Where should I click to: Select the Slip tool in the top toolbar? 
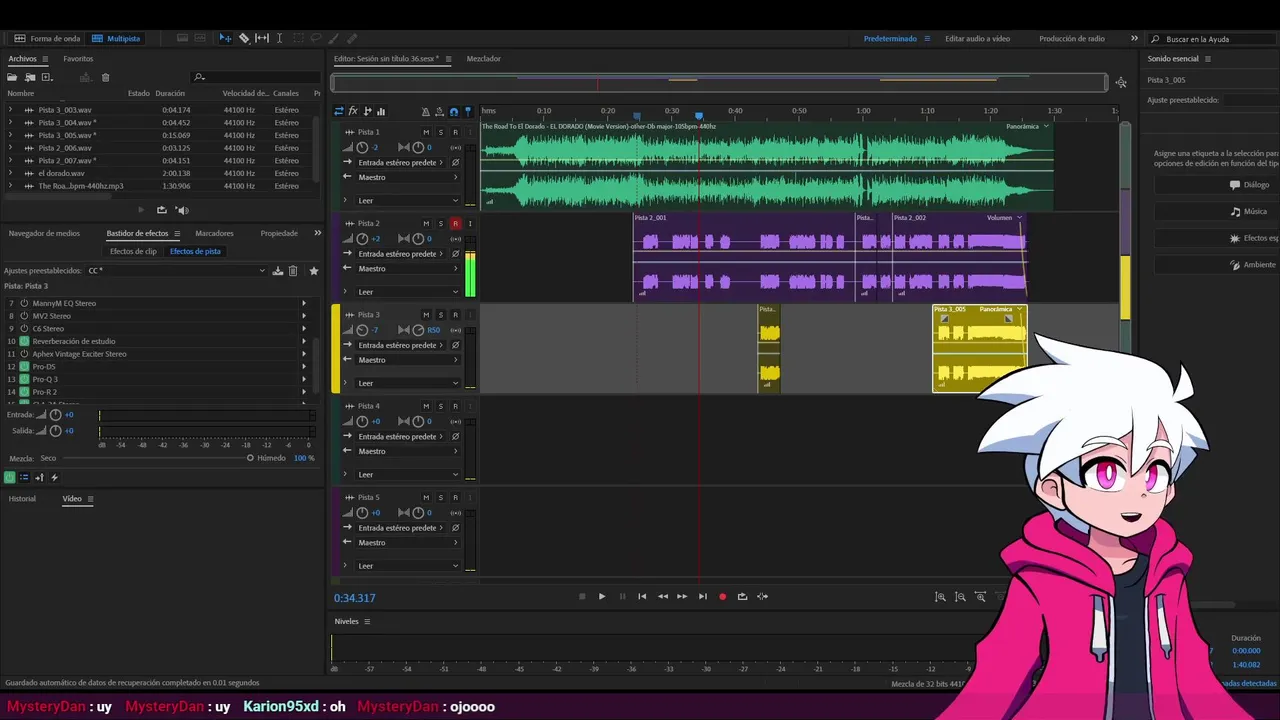[x=262, y=38]
